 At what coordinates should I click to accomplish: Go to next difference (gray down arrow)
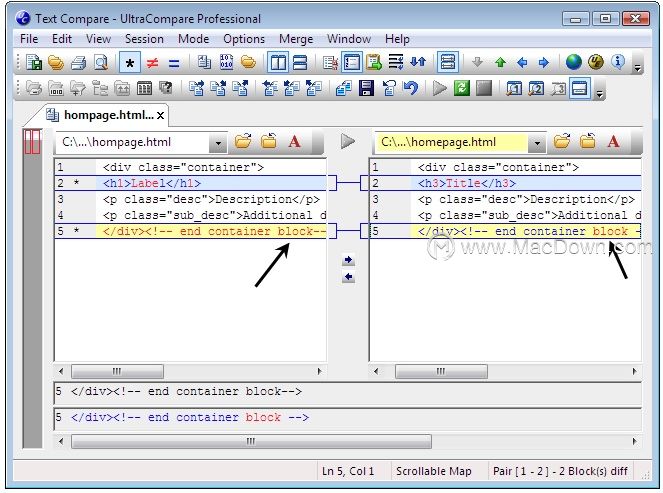point(478,63)
